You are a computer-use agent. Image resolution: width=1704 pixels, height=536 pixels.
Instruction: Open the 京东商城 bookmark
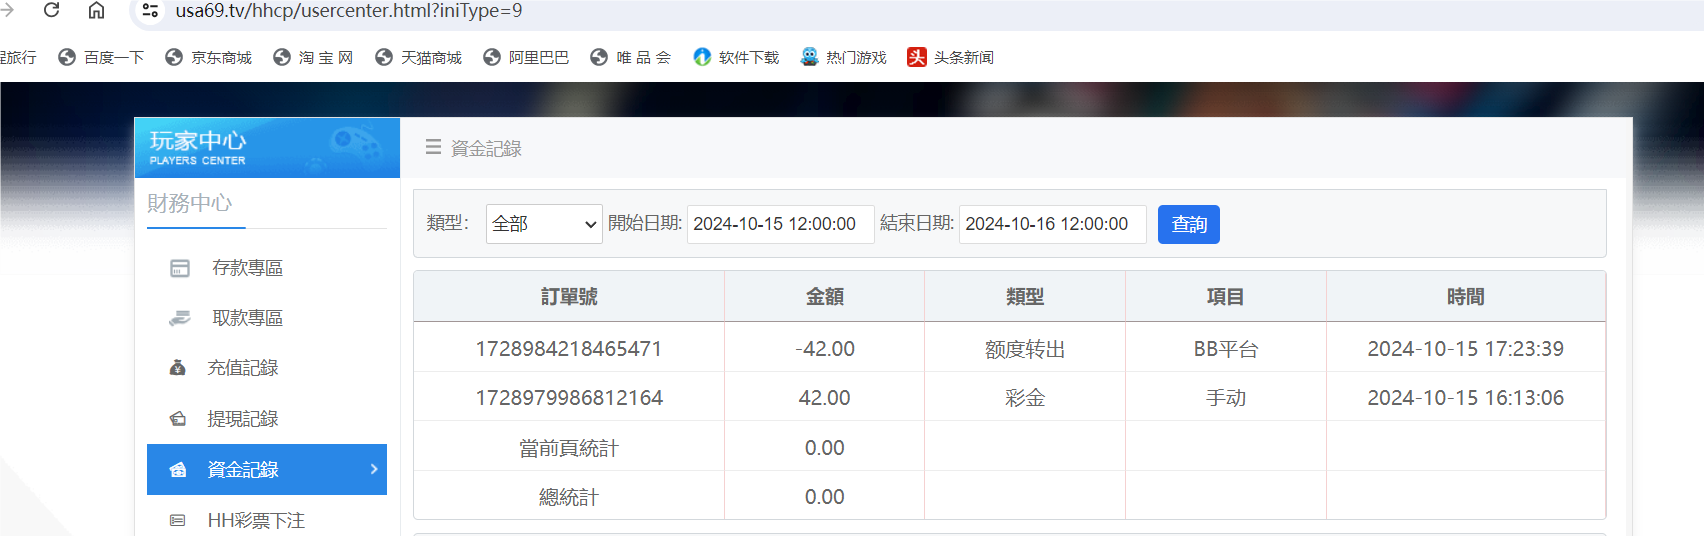[208, 58]
